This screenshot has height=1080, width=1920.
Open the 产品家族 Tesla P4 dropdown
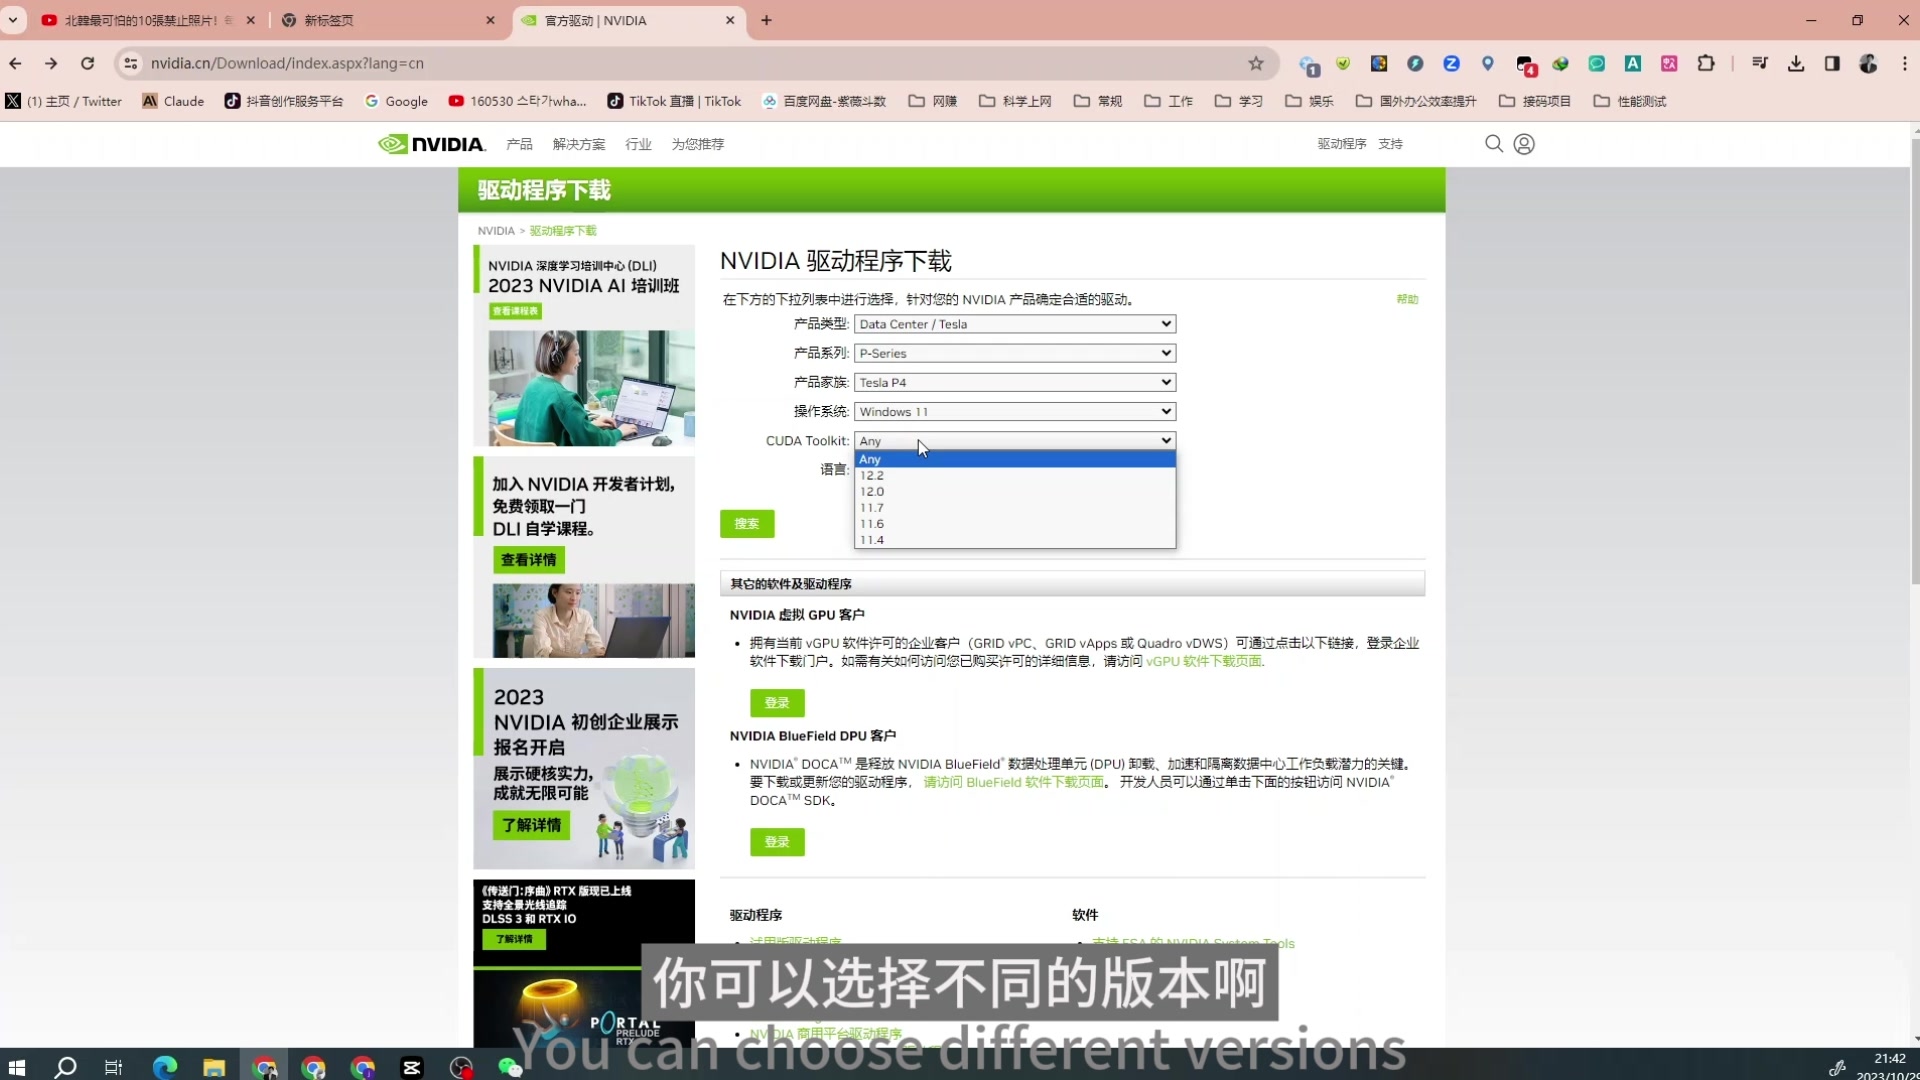click(1014, 382)
